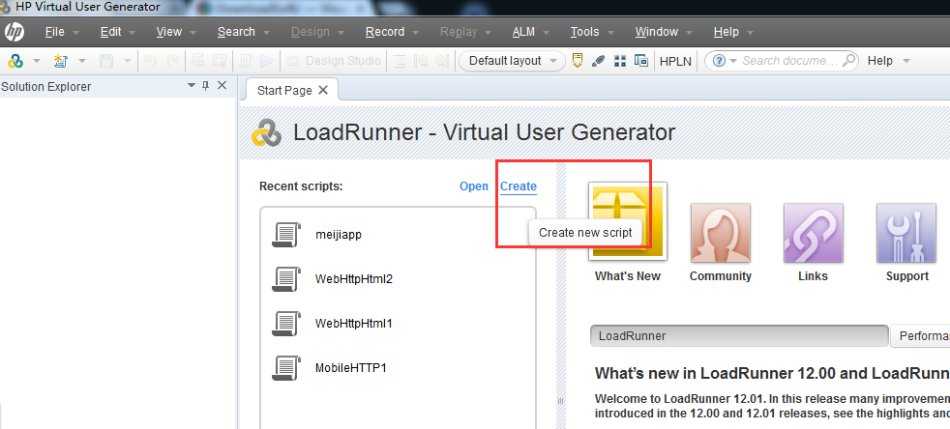Open the File menu
Screen dimensions: 950x429
55,32
